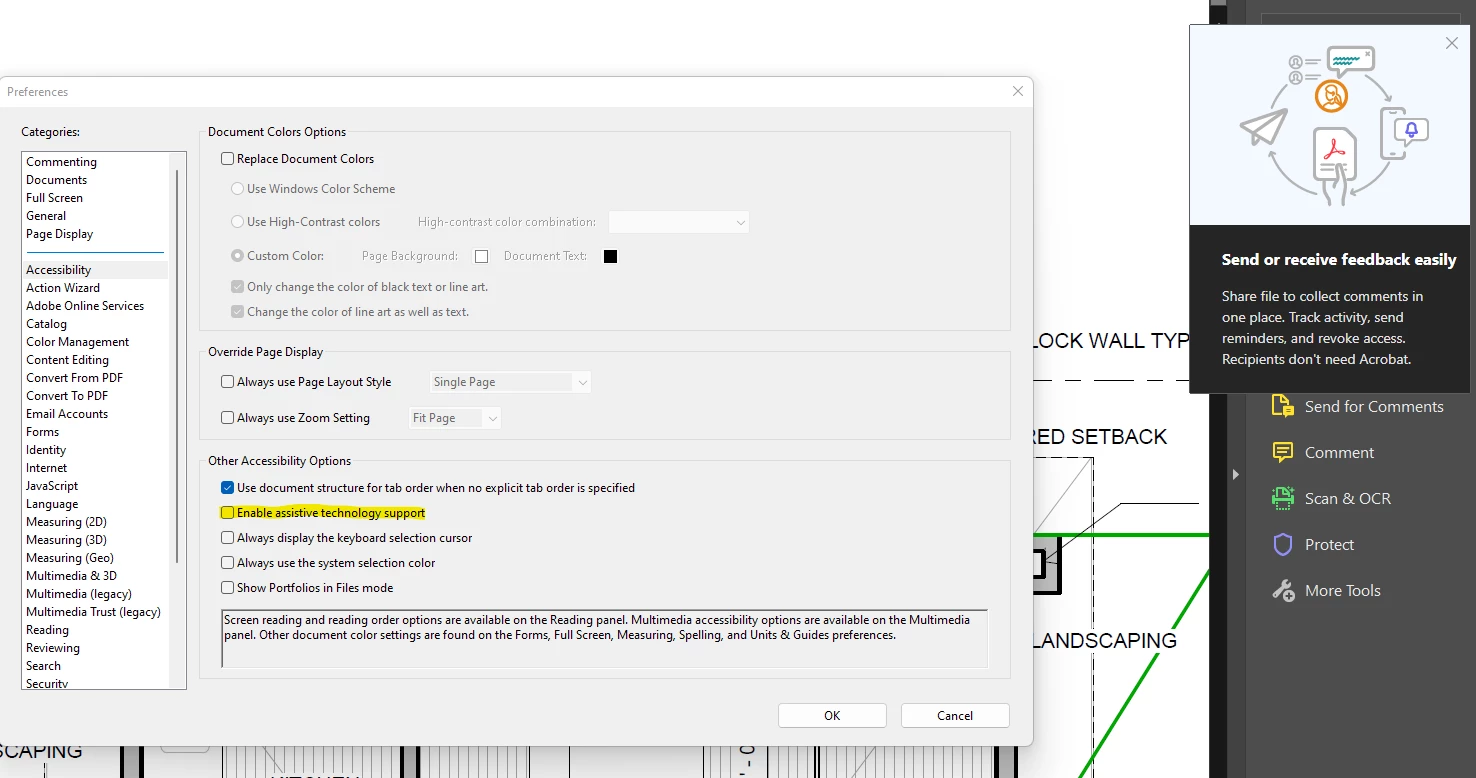Cancel the Preferences dialog
The height and width of the screenshot is (778, 1476).
(955, 715)
